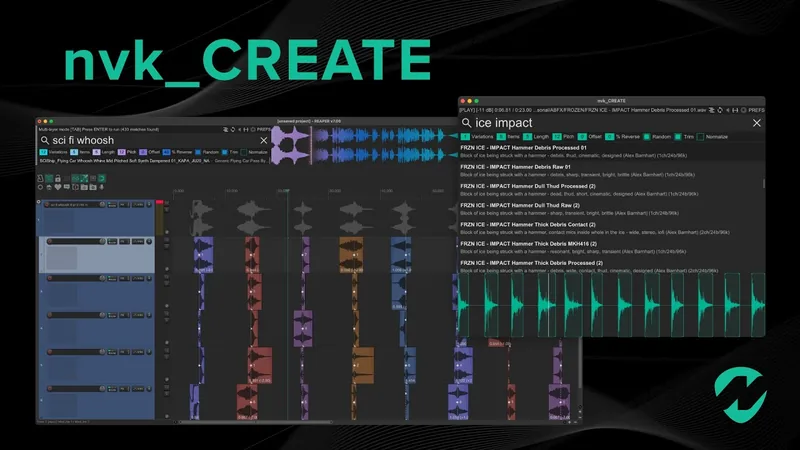
Task: Click the % Reverse number box in nvk_CREATE
Action: click(609, 137)
